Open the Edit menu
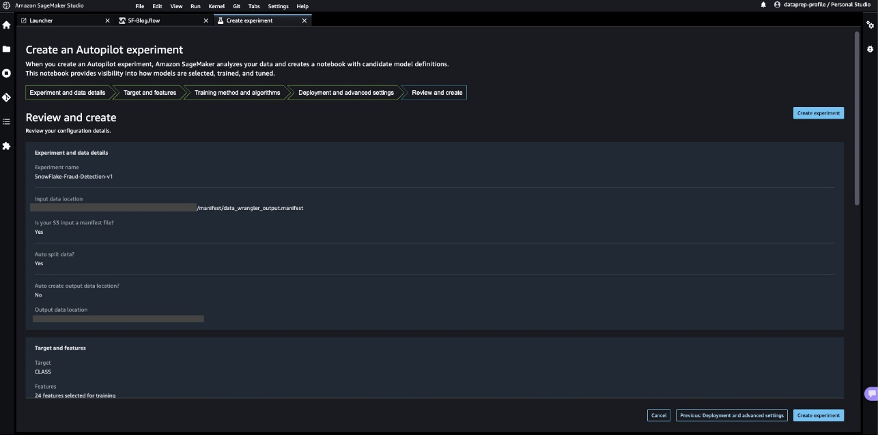The height and width of the screenshot is (435, 879). pos(158,6)
